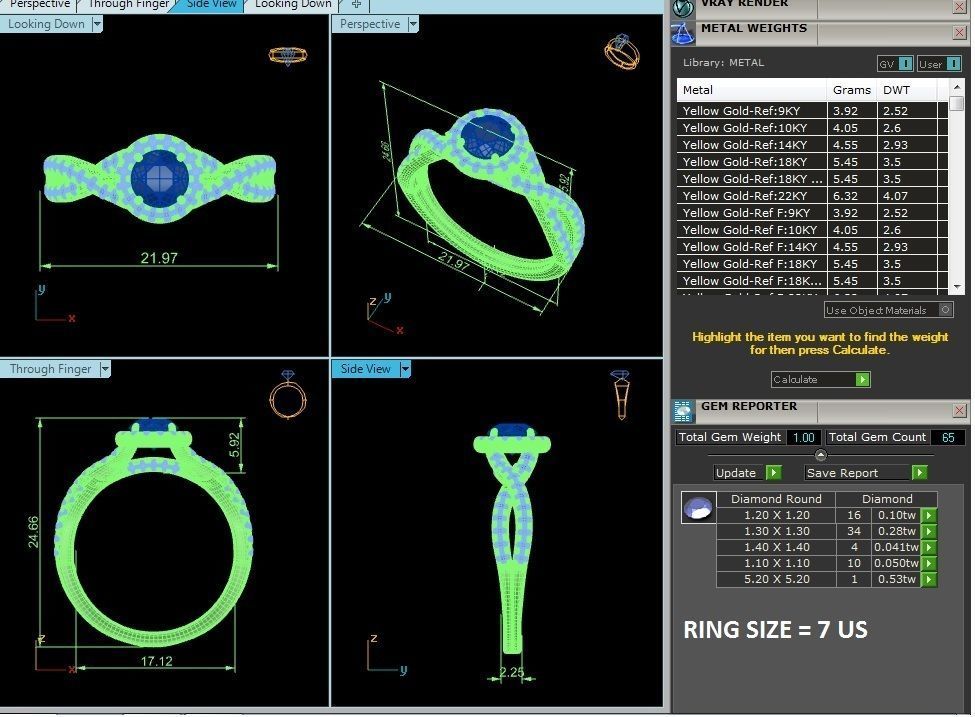Click the DWT column header

click(907, 90)
